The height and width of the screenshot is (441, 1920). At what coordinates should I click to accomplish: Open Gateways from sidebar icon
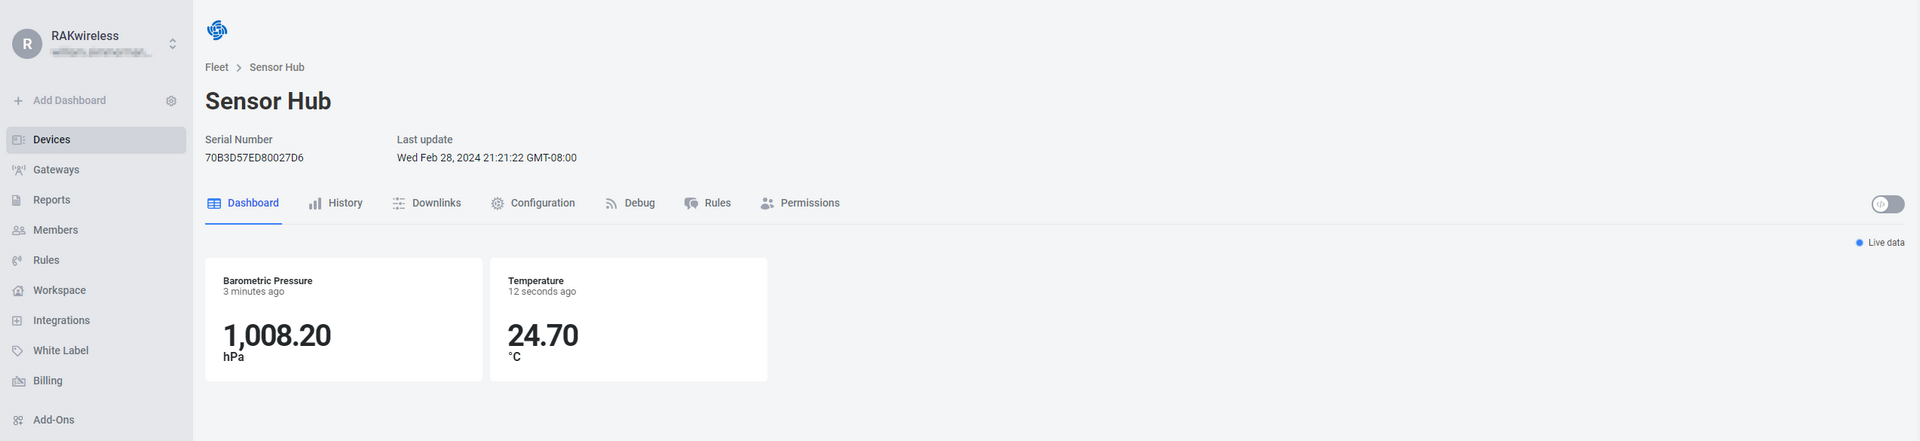click(18, 170)
